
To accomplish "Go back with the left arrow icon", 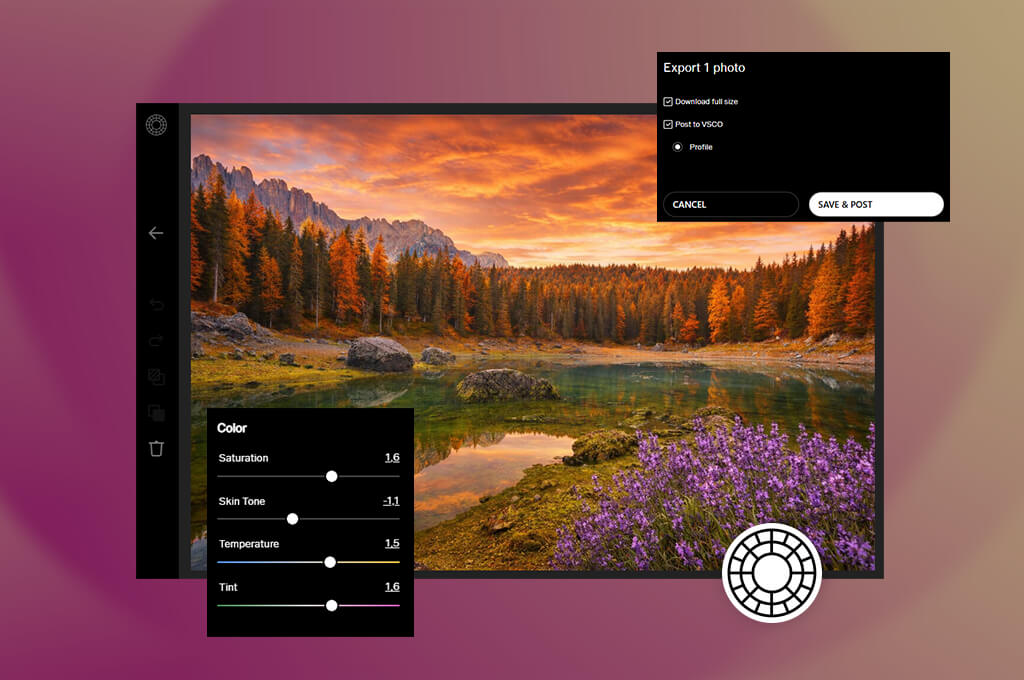I will pos(156,233).
